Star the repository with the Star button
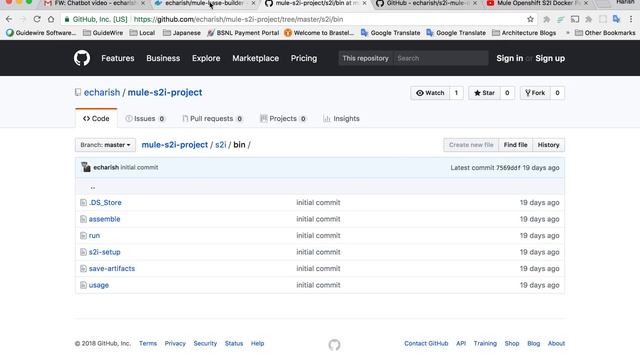Screen dimensions: 640x360 (484, 93)
